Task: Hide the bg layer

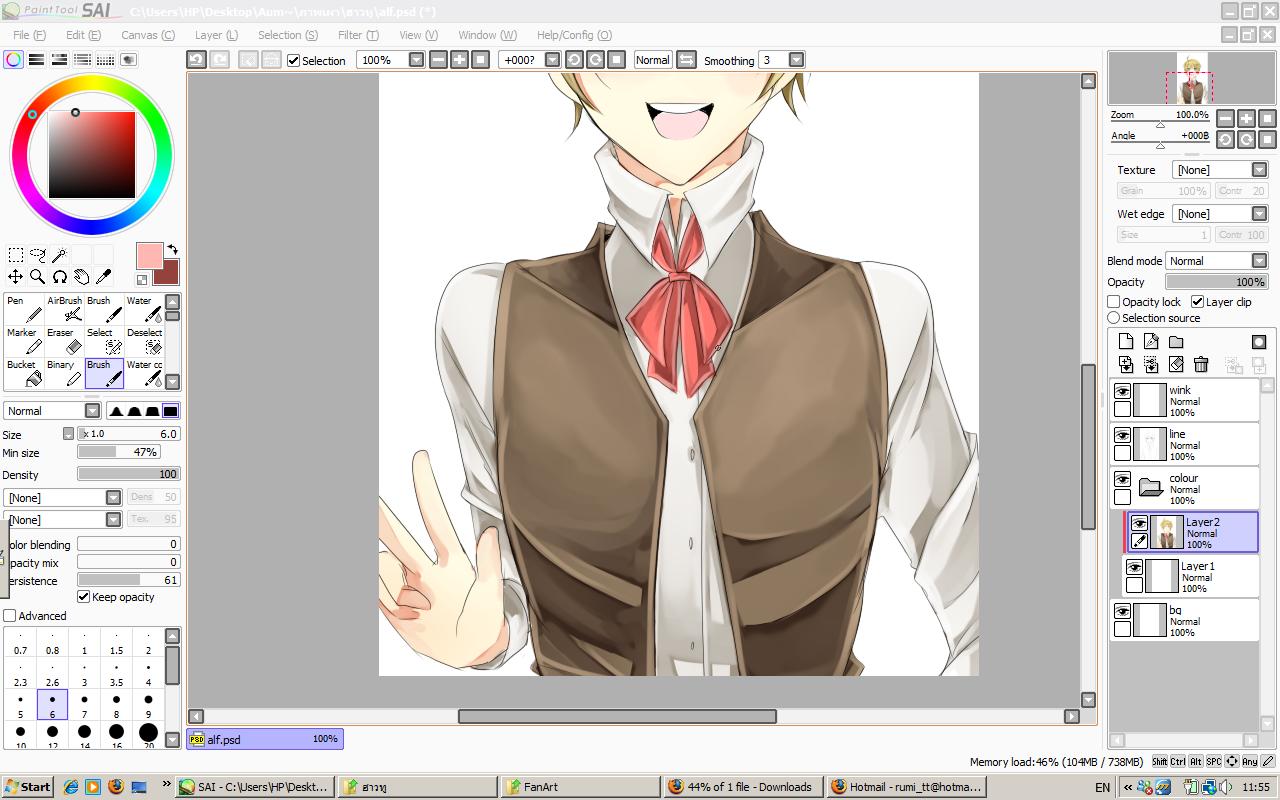Action: click(1123, 611)
